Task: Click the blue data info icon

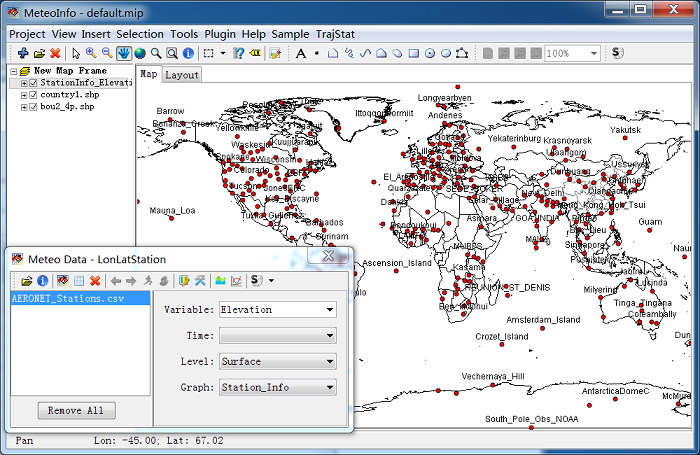Action: click(43, 281)
